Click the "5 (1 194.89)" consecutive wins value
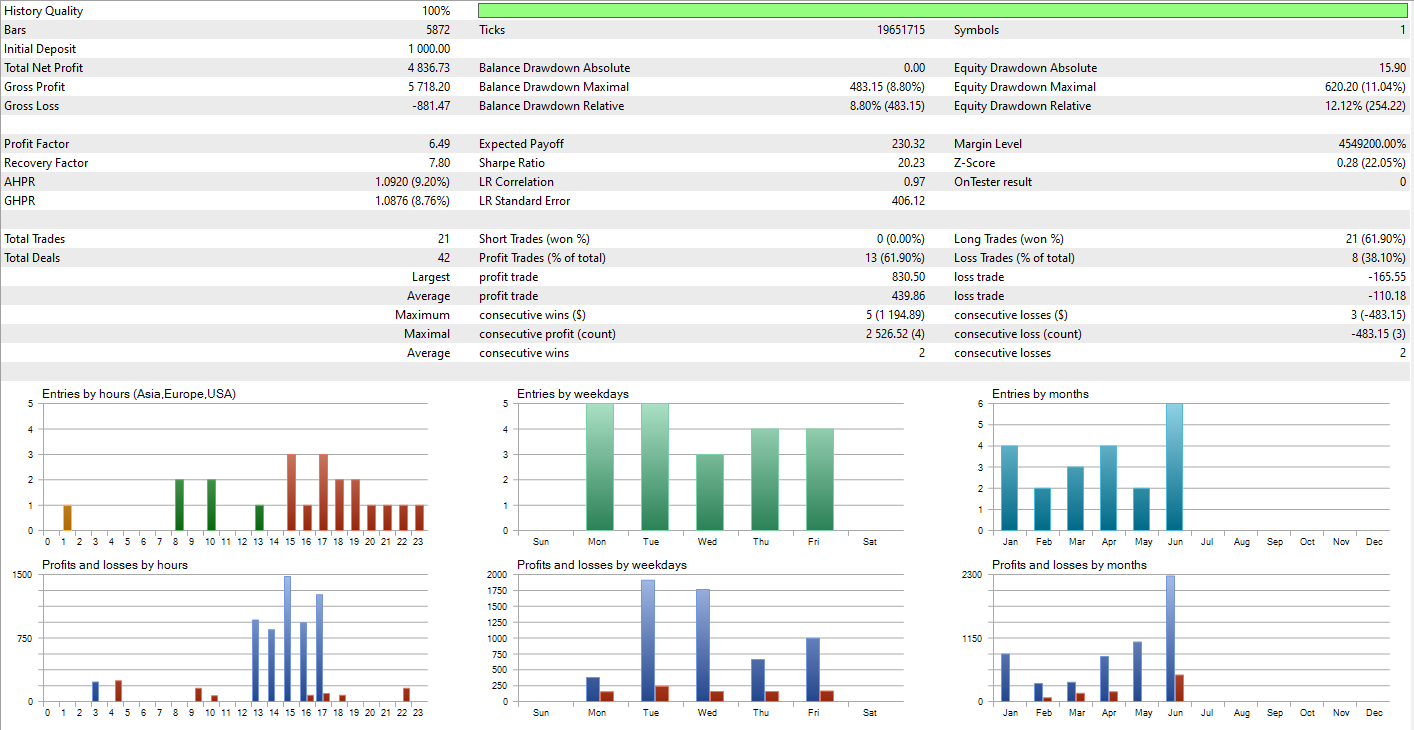The height and width of the screenshot is (730, 1414). pos(895,315)
